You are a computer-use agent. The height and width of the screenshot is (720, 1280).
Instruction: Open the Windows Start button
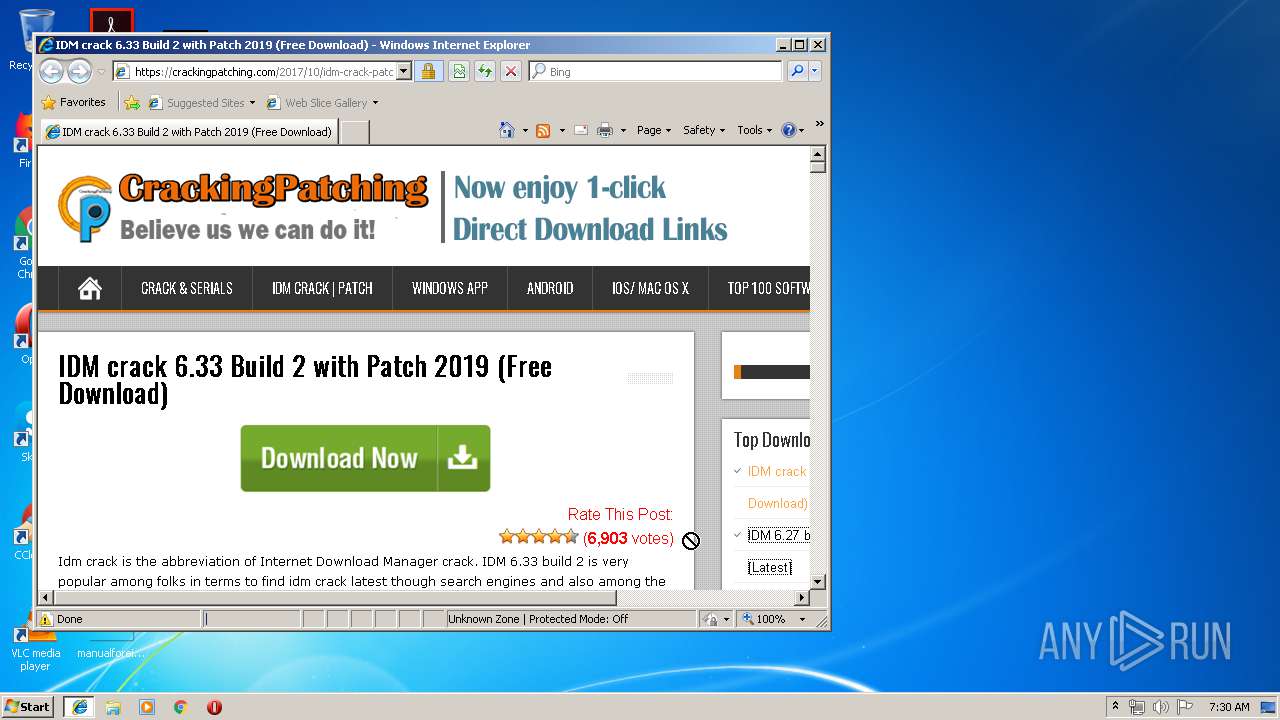click(x=28, y=706)
